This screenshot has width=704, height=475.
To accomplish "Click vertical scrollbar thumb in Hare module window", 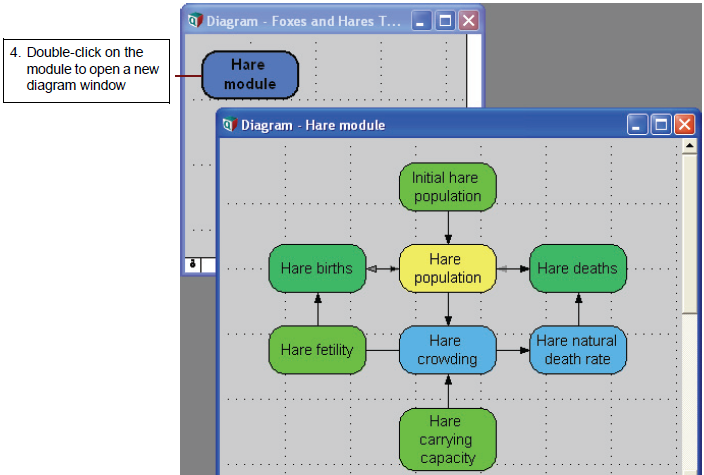I will (x=689, y=233).
